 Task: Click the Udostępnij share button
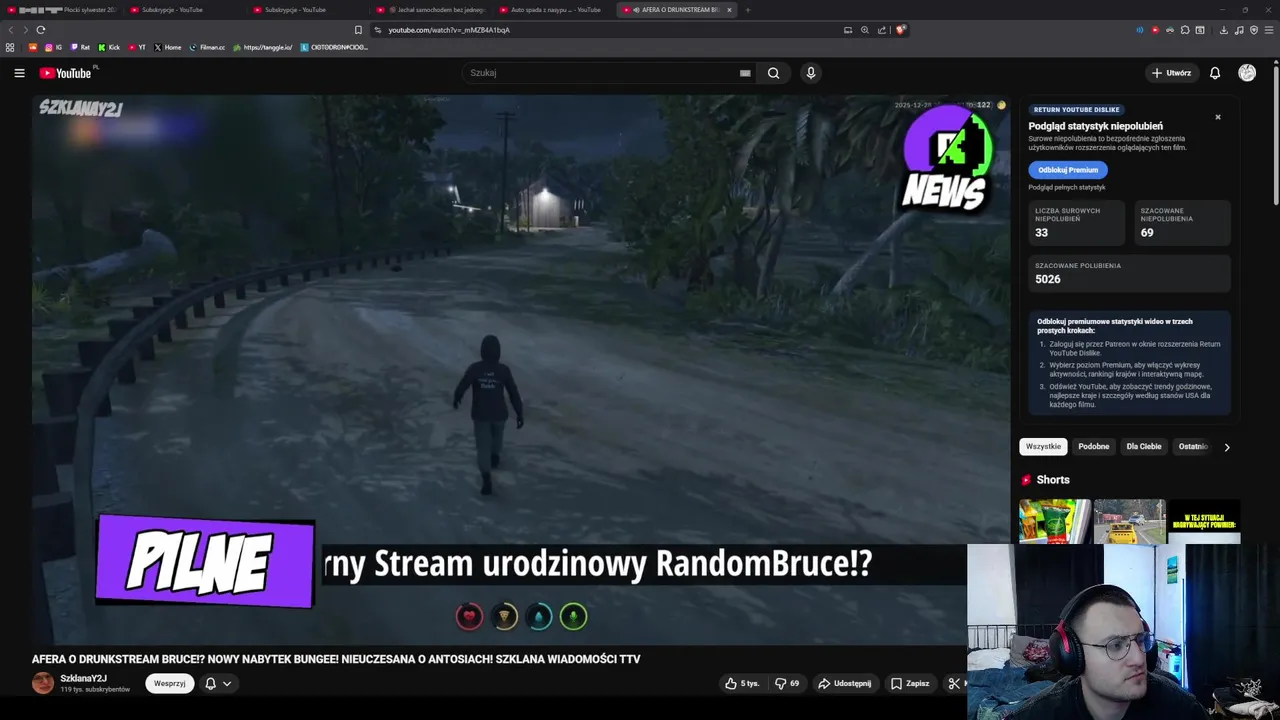click(845, 684)
